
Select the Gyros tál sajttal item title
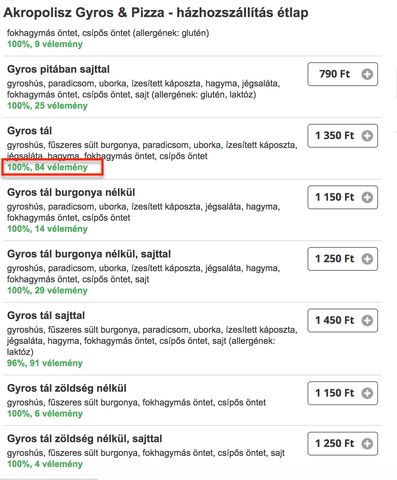[x=46, y=316]
